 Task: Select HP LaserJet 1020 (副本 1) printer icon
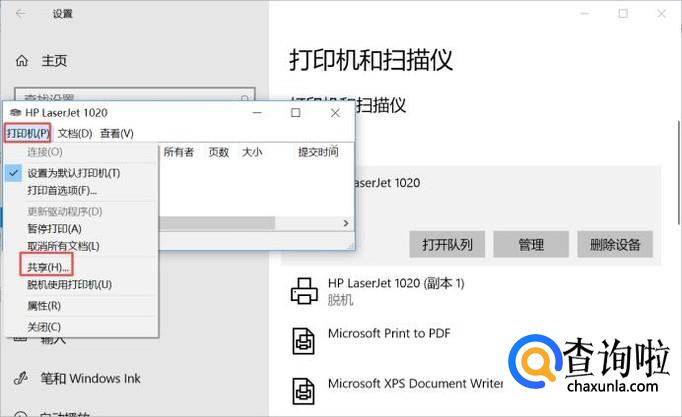coord(304,290)
